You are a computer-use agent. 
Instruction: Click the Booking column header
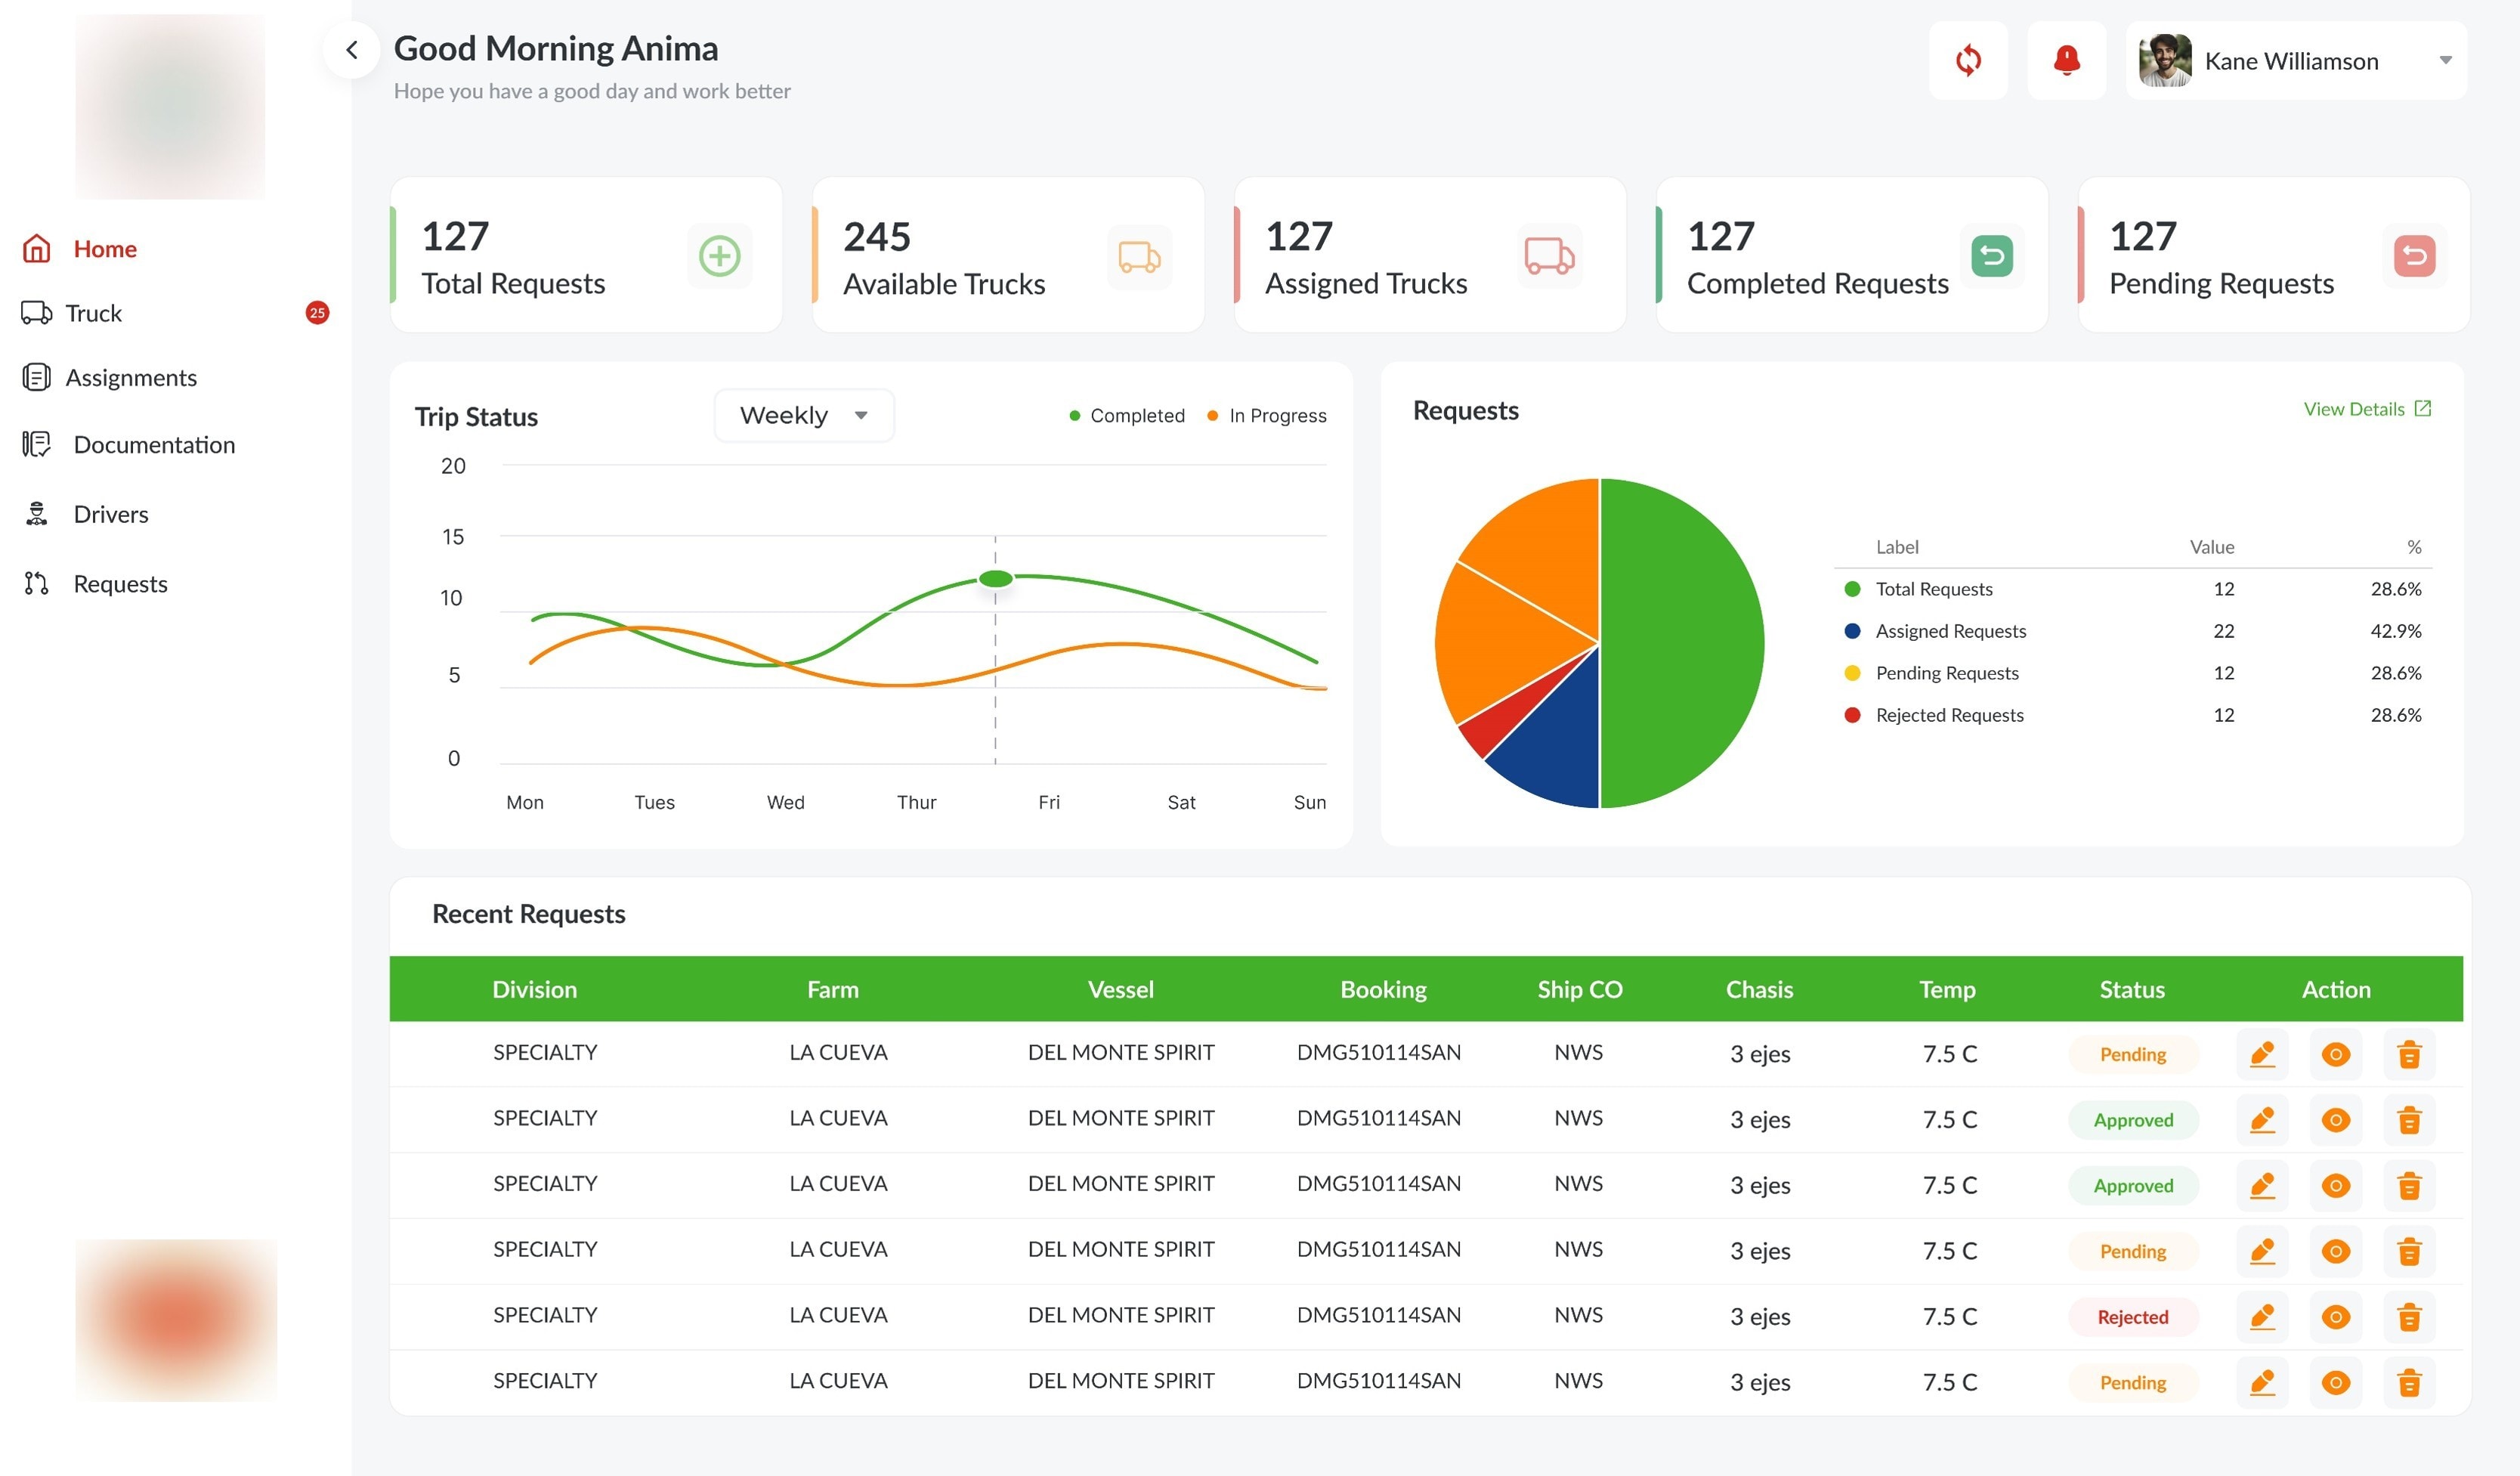(x=1383, y=989)
